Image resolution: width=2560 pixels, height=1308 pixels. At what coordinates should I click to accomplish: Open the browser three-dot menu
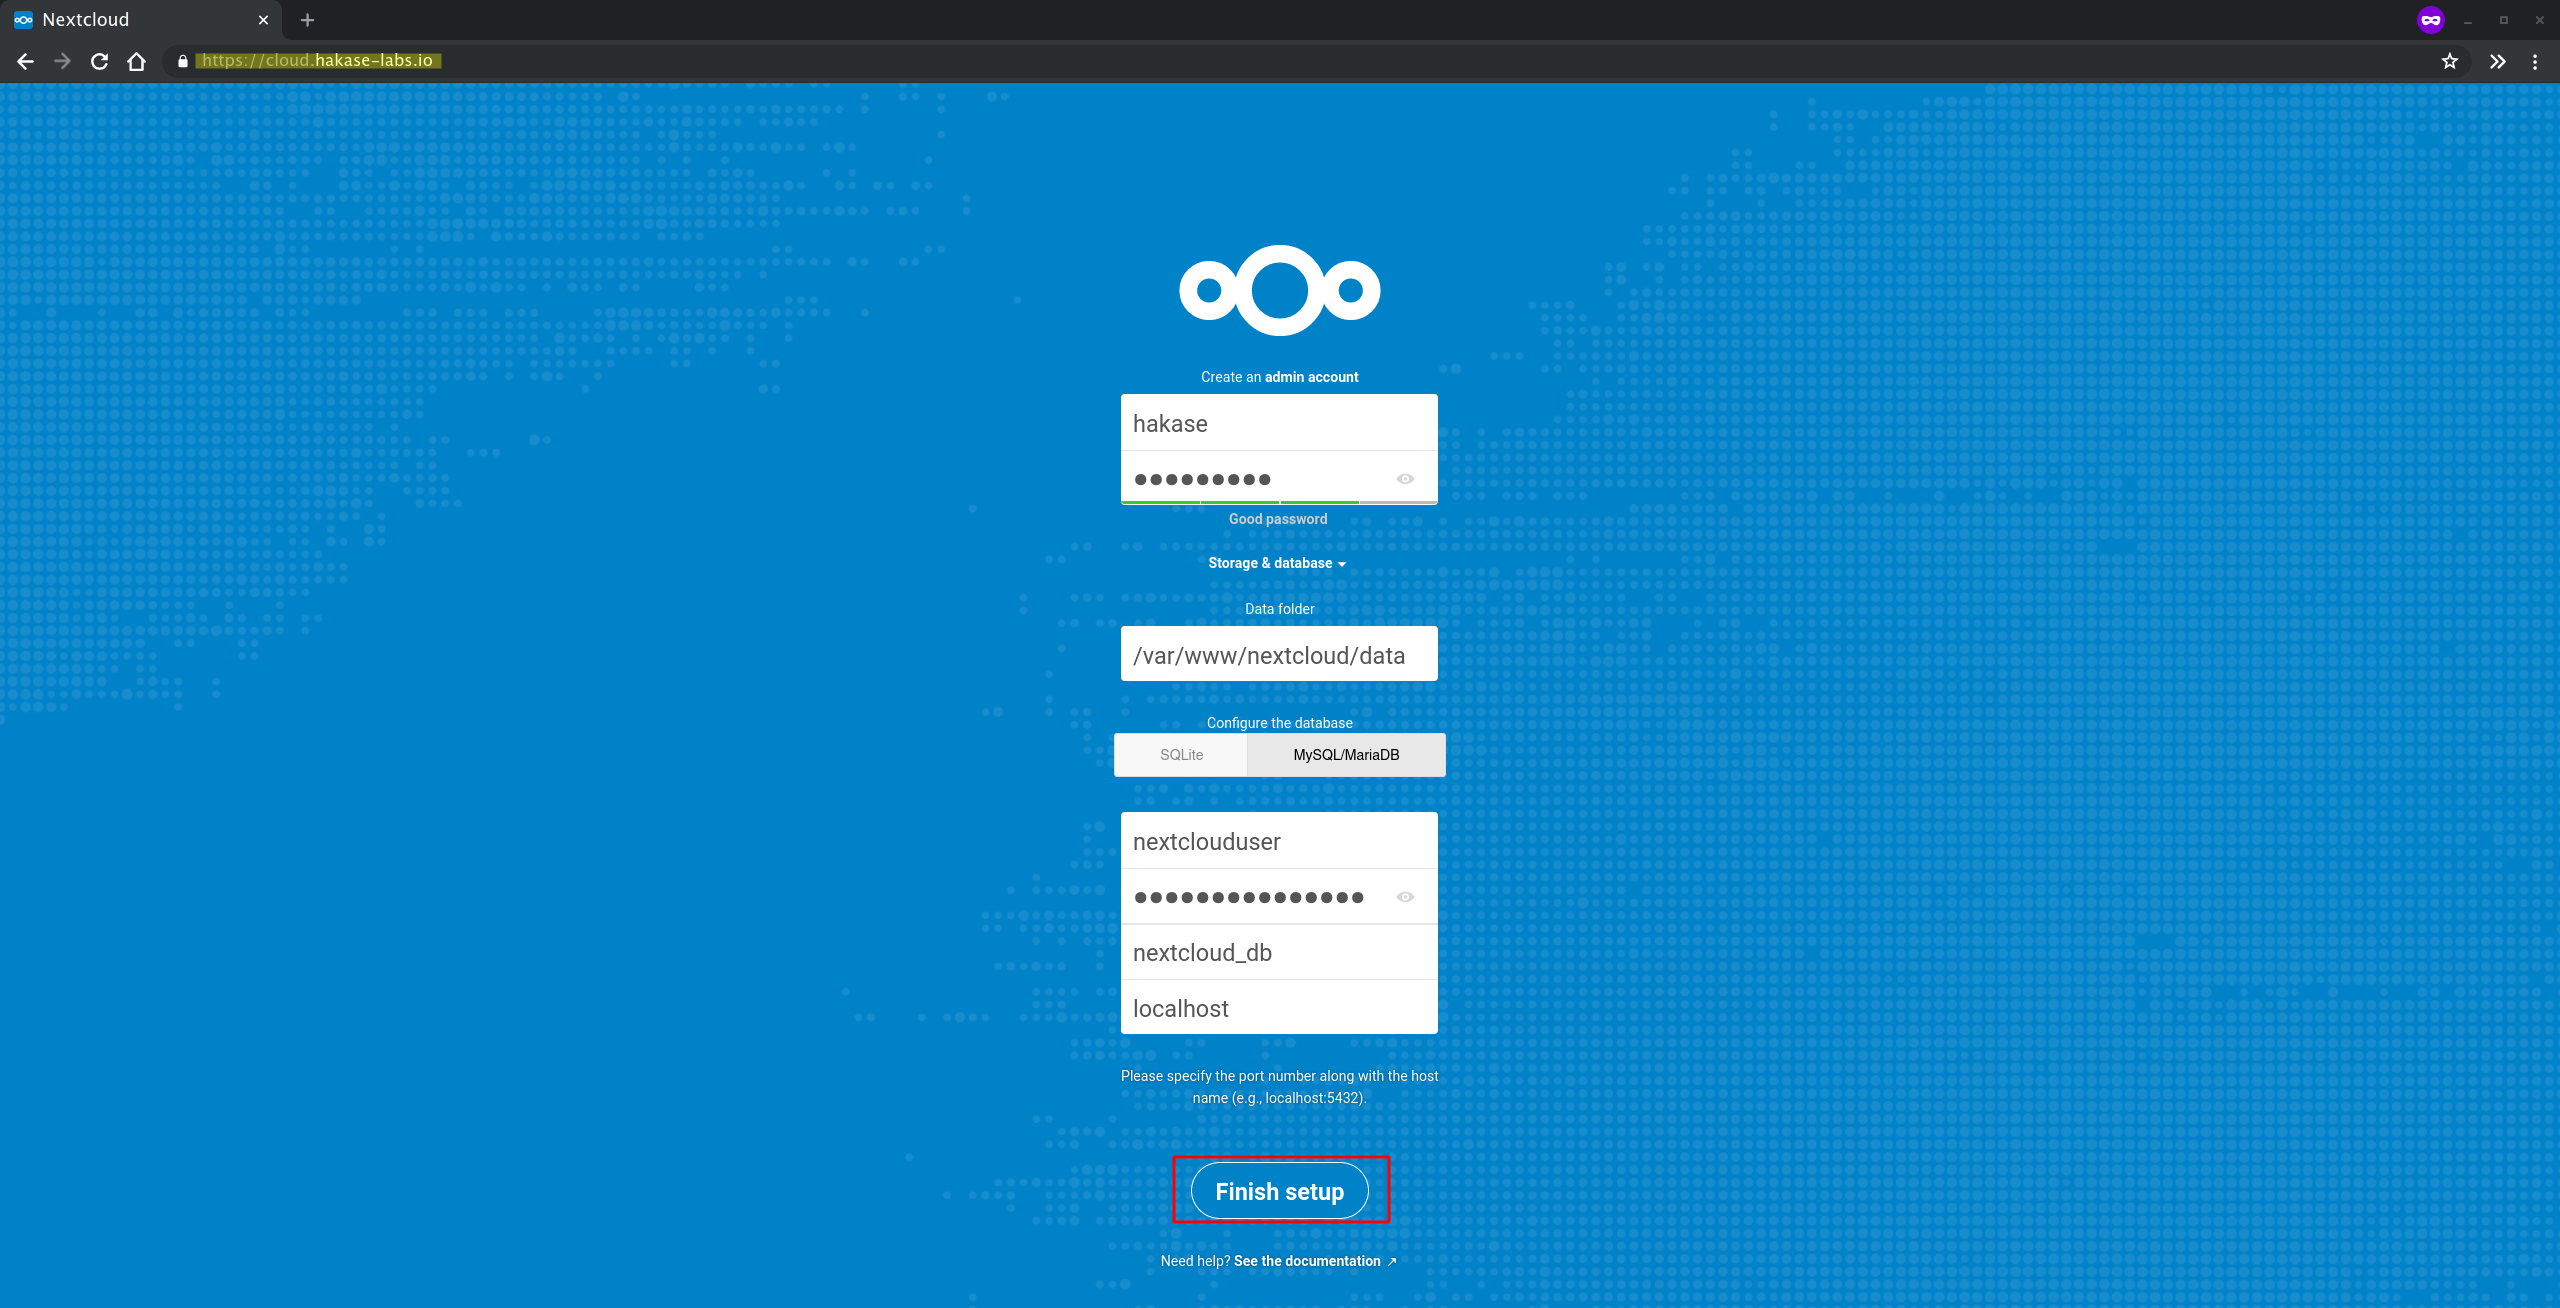click(2535, 61)
